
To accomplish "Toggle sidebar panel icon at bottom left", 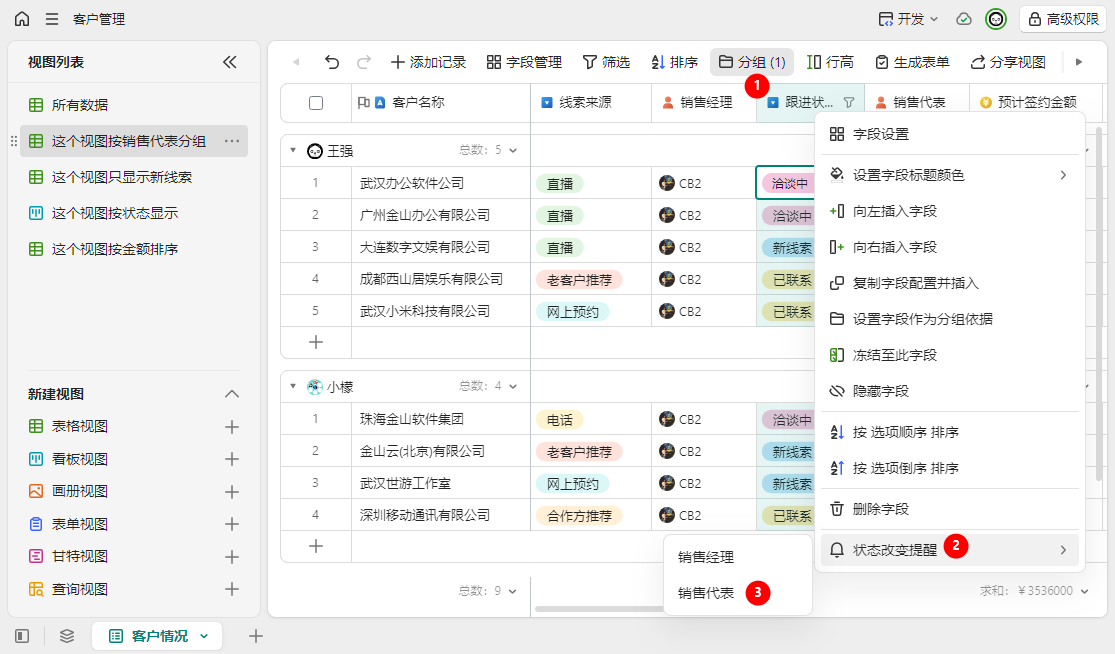I will point(22,636).
